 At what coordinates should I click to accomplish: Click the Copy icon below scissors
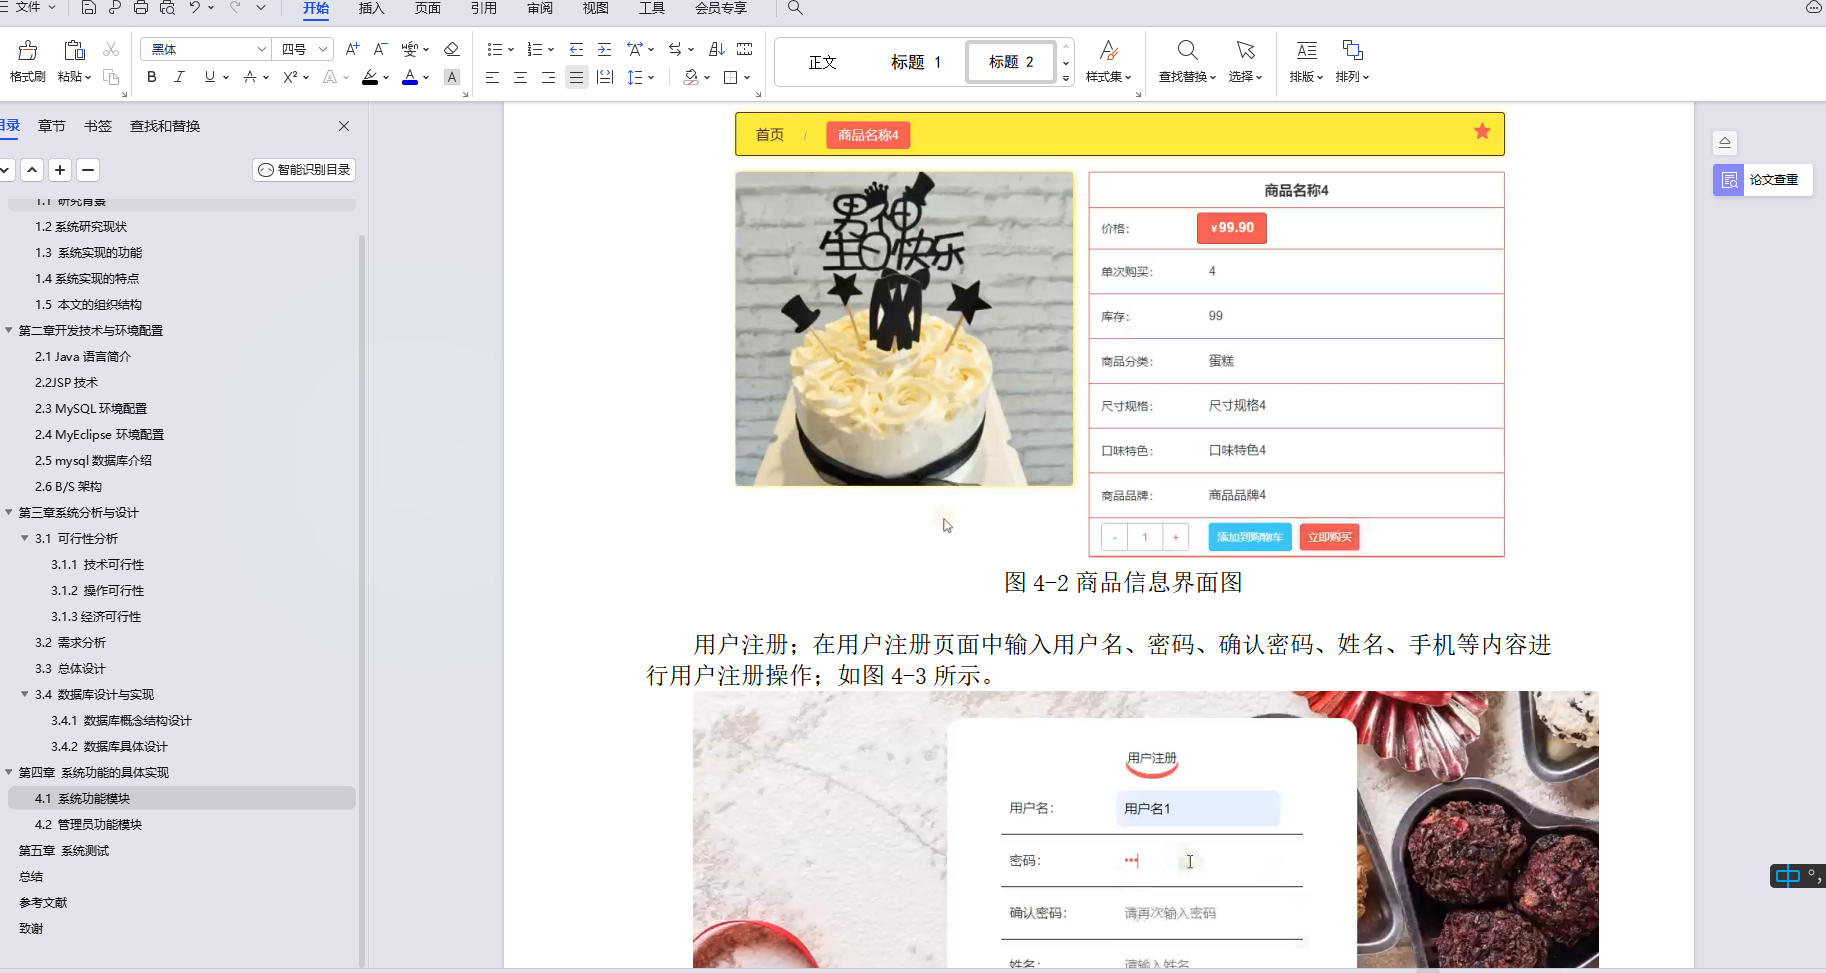[111, 77]
